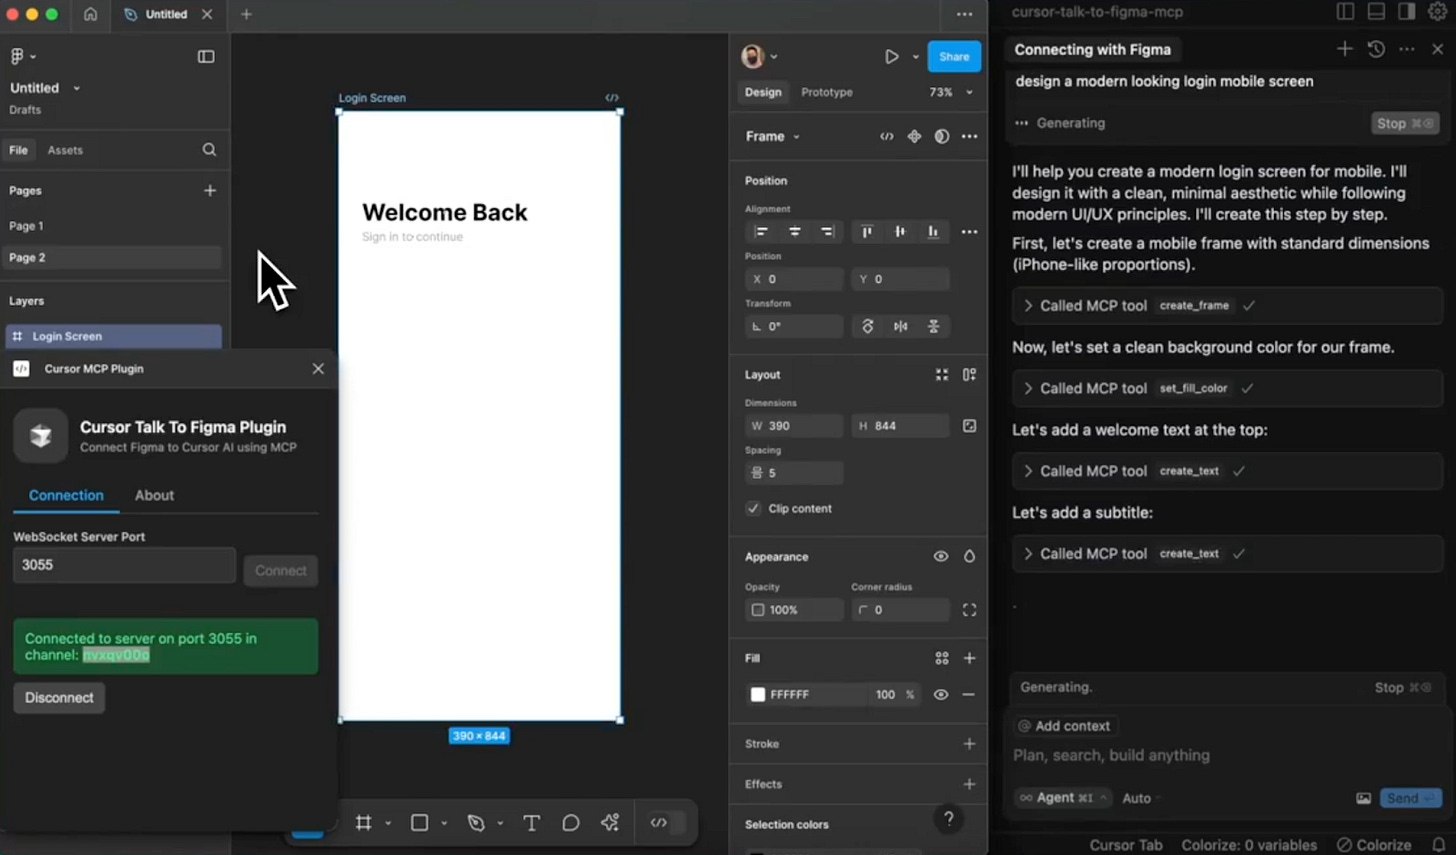The width and height of the screenshot is (1456, 855).
Task: Open blend mode droplet icon in Appearance
Action: coord(969,557)
